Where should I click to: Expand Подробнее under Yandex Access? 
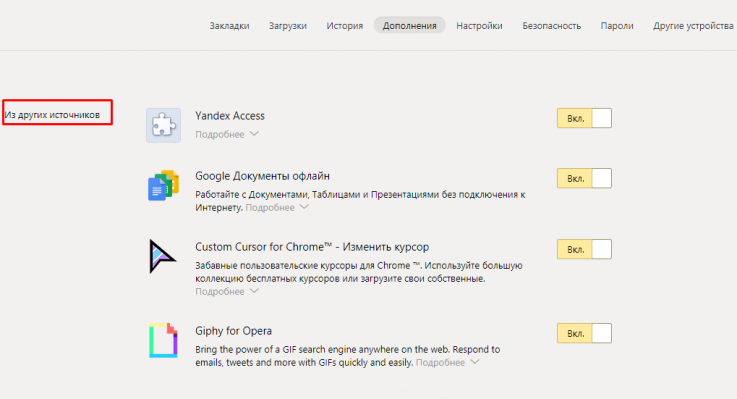coord(227,134)
